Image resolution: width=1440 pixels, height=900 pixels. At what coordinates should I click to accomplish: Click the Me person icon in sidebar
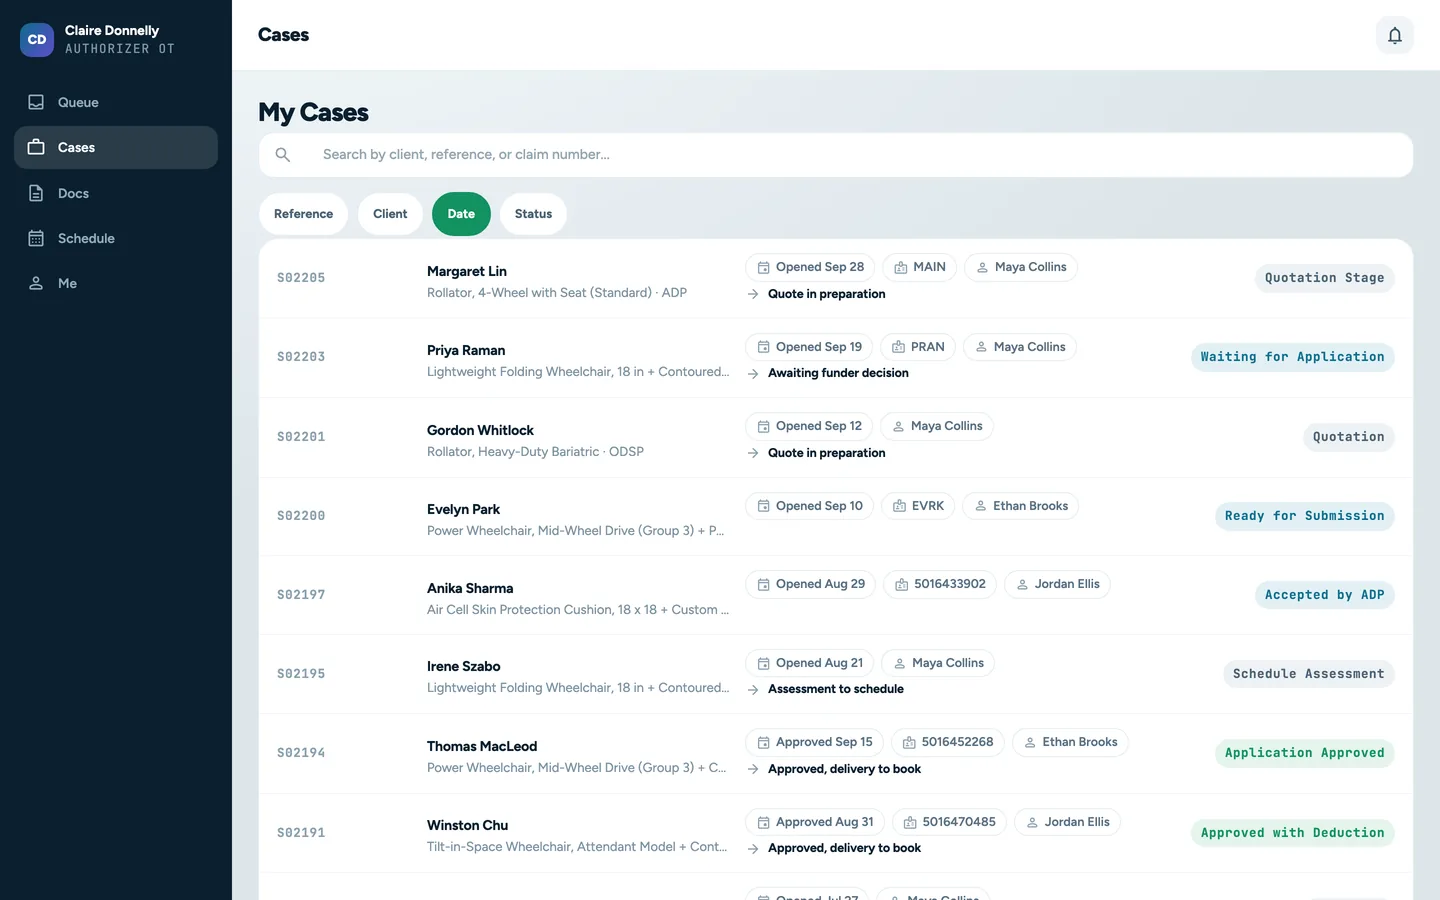pos(36,283)
